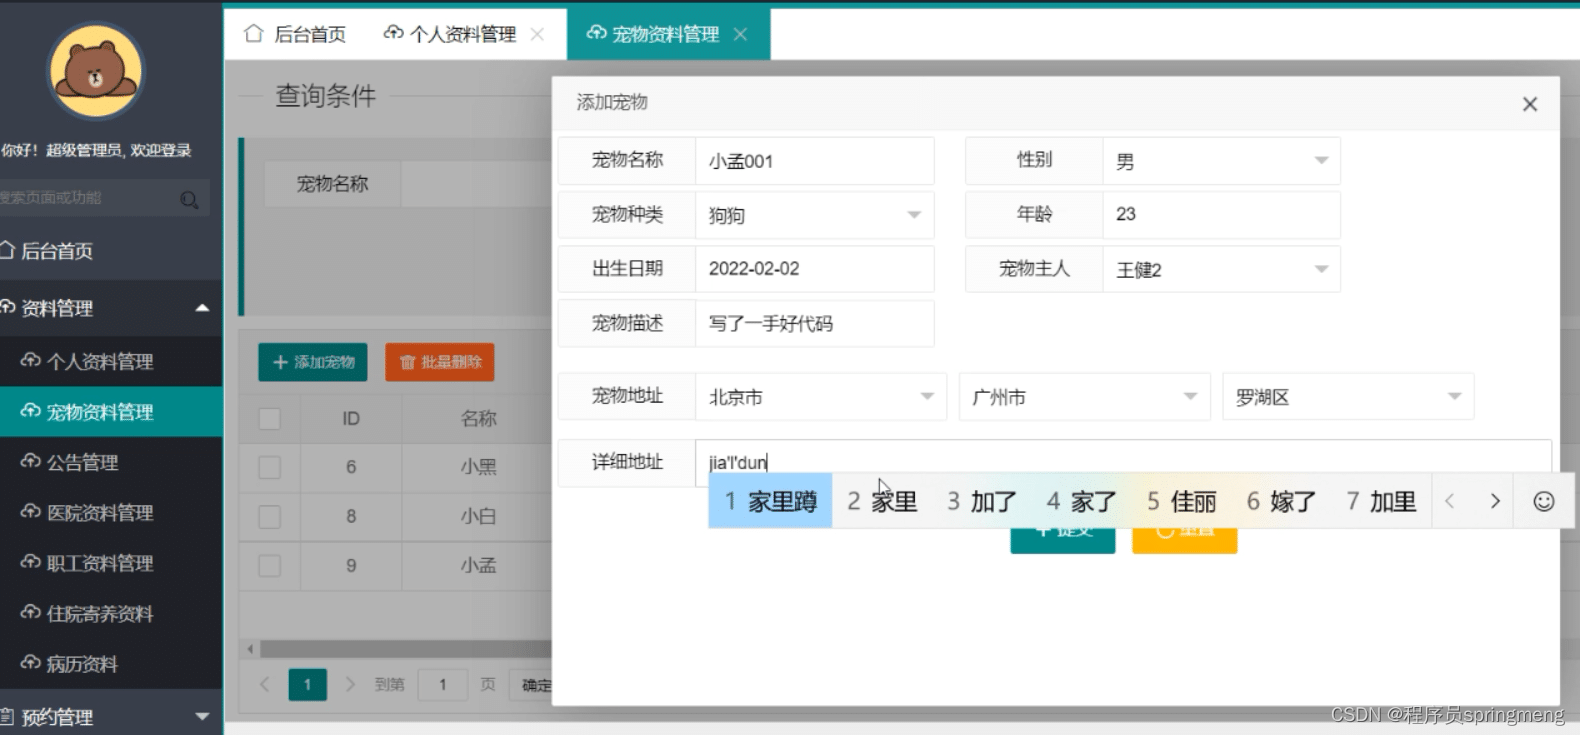This screenshot has width=1580, height=735.
Task: Open the 广州市 city dropdown
Action: coord(1084,397)
